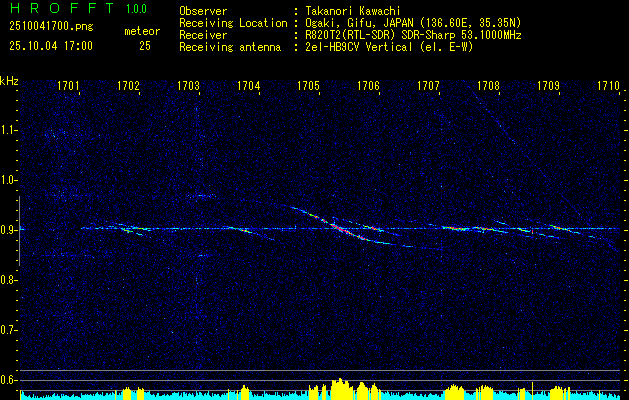Click the meteor echo trace near 1704
Image resolution: width=629 pixels, height=400 pixels.
click(x=250, y=233)
